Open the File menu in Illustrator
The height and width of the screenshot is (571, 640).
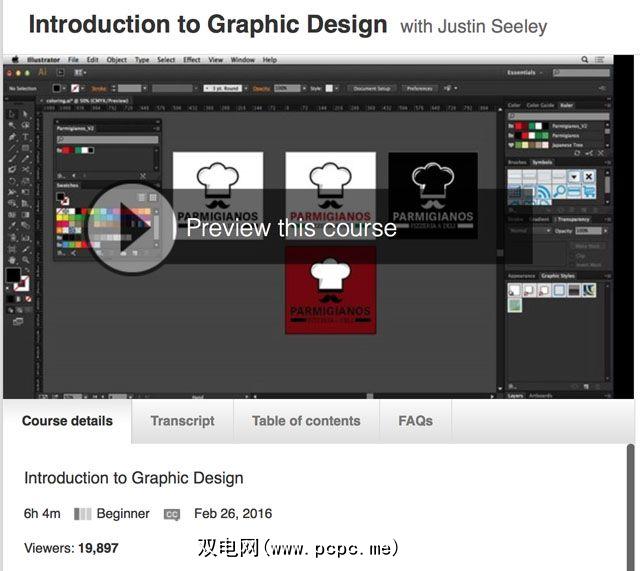point(73,60)
